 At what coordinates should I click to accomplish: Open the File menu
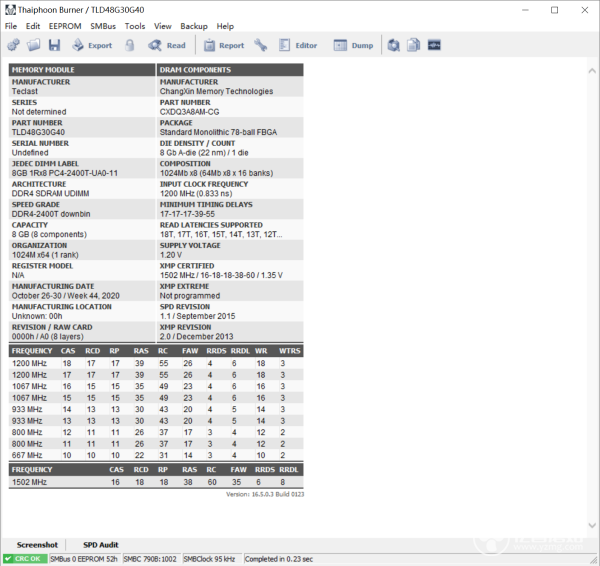click(11, 26)
